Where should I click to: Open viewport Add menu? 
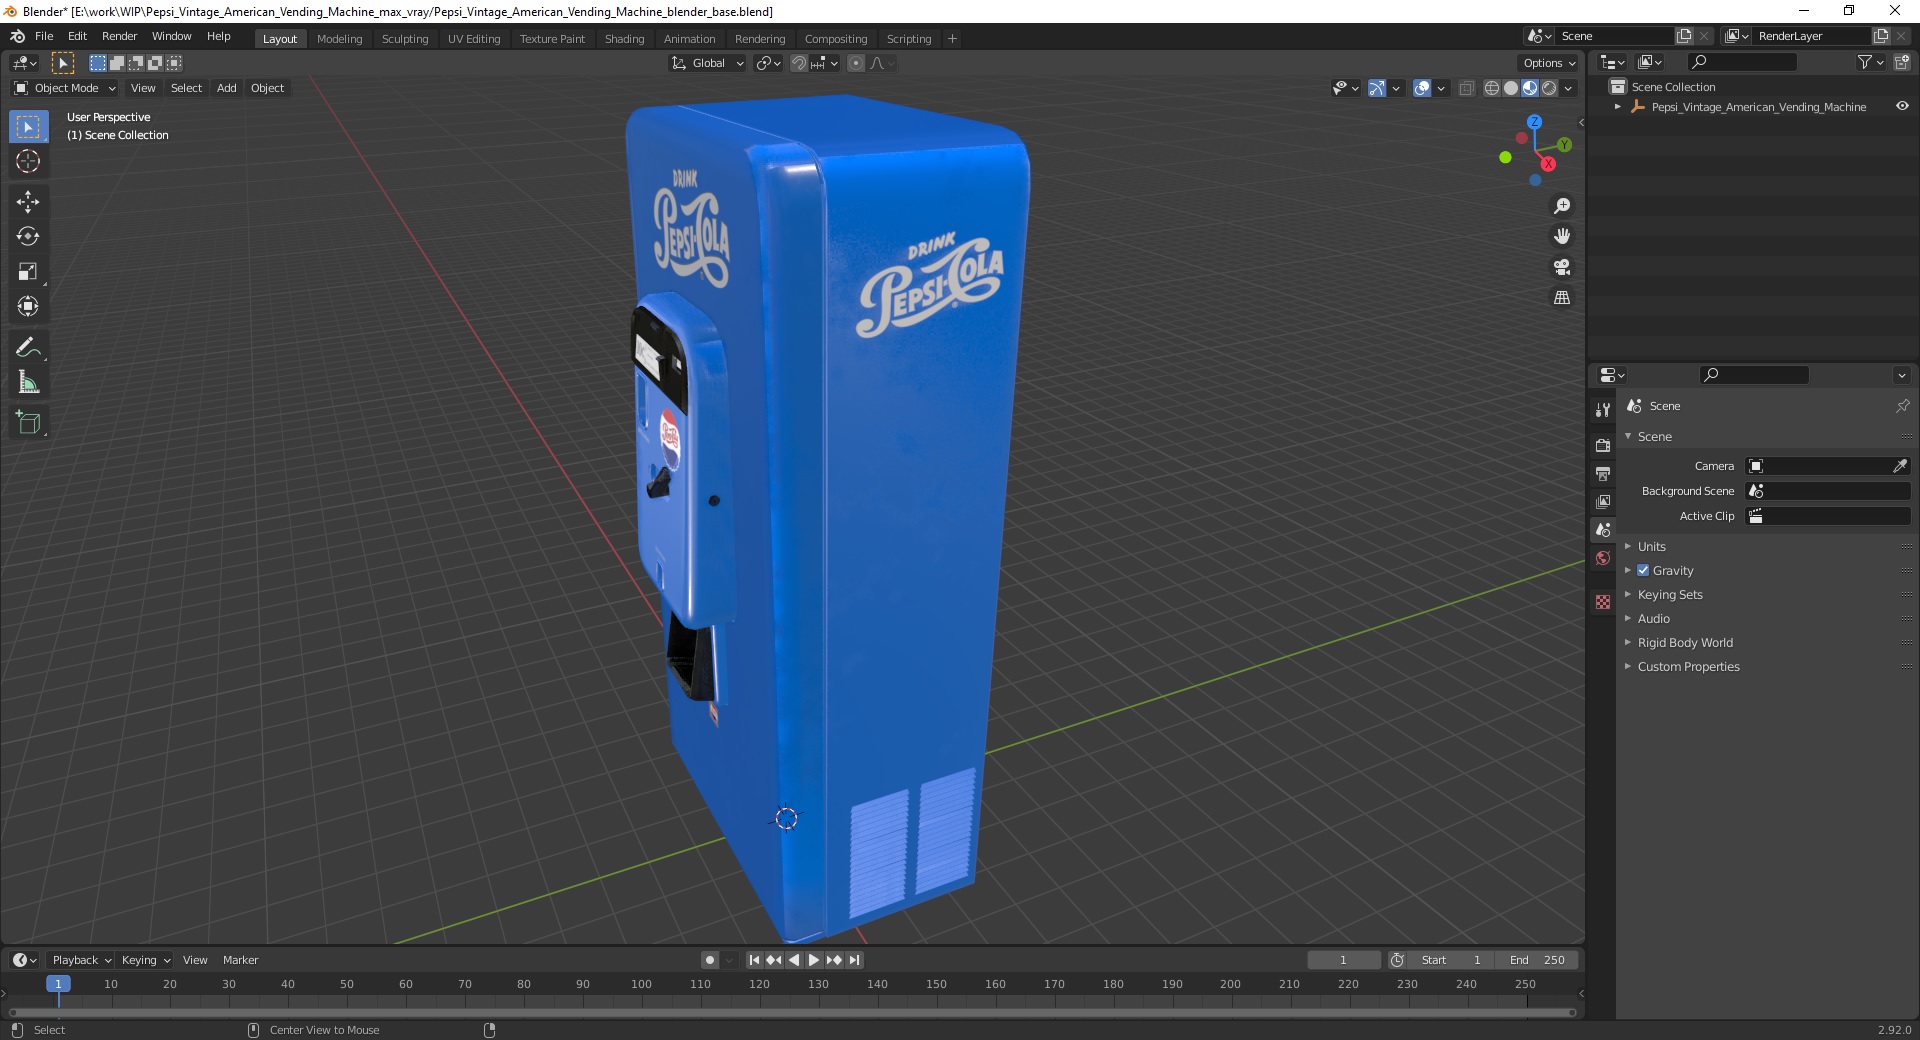click(x=227, y=88)
